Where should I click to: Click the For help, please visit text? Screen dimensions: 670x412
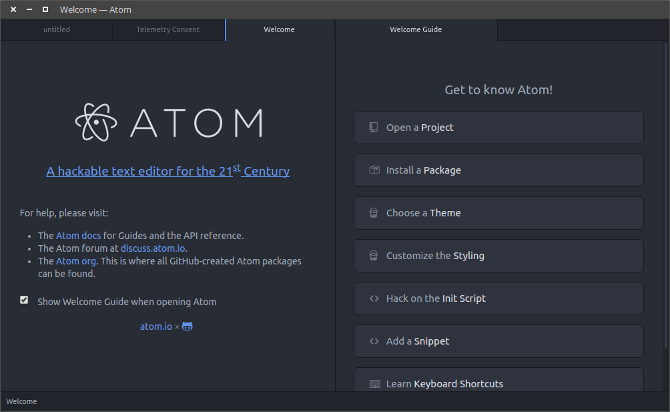(x=64, y=213)
